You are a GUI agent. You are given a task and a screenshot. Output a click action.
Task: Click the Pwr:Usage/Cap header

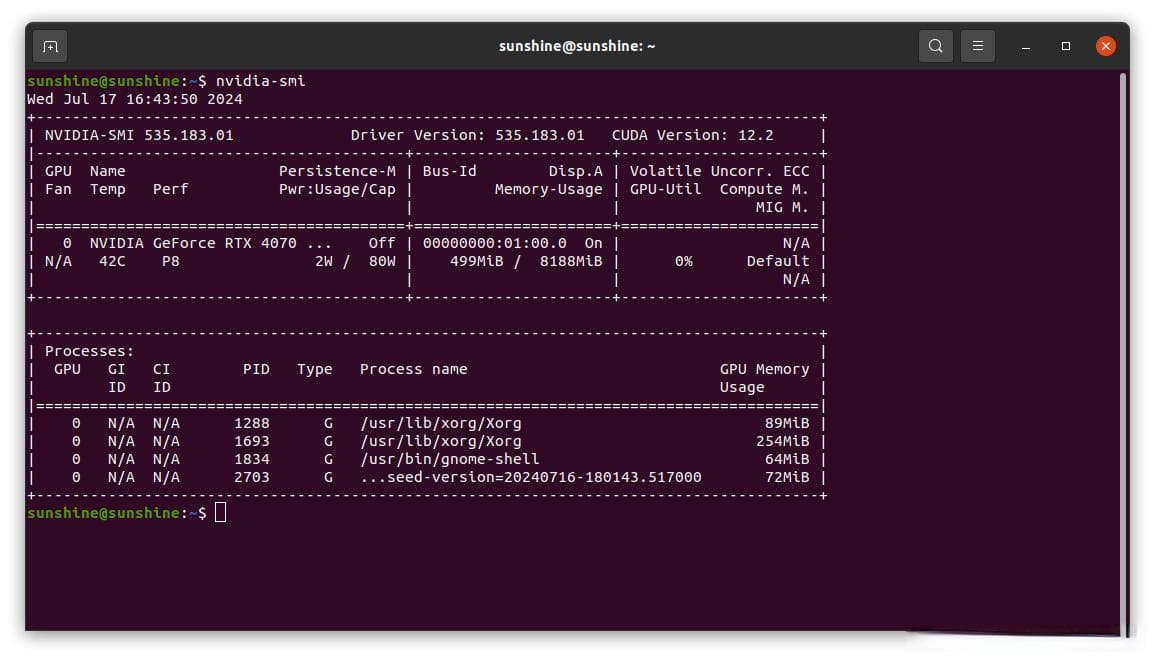[337, 189]
